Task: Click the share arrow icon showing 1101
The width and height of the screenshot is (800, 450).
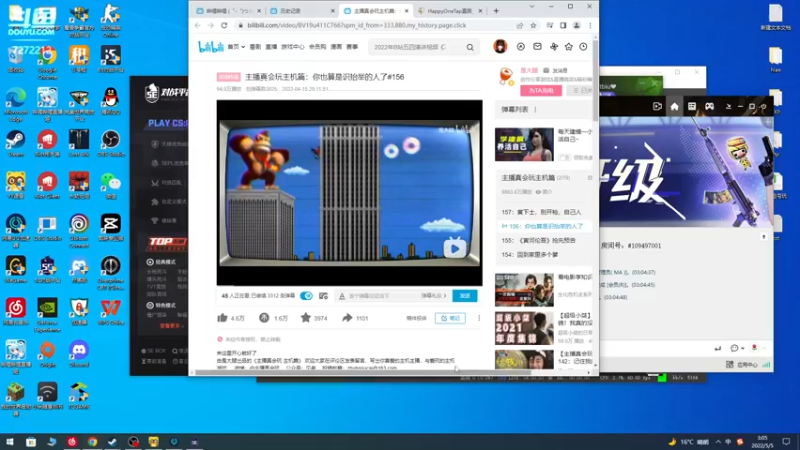Action: 347,318
